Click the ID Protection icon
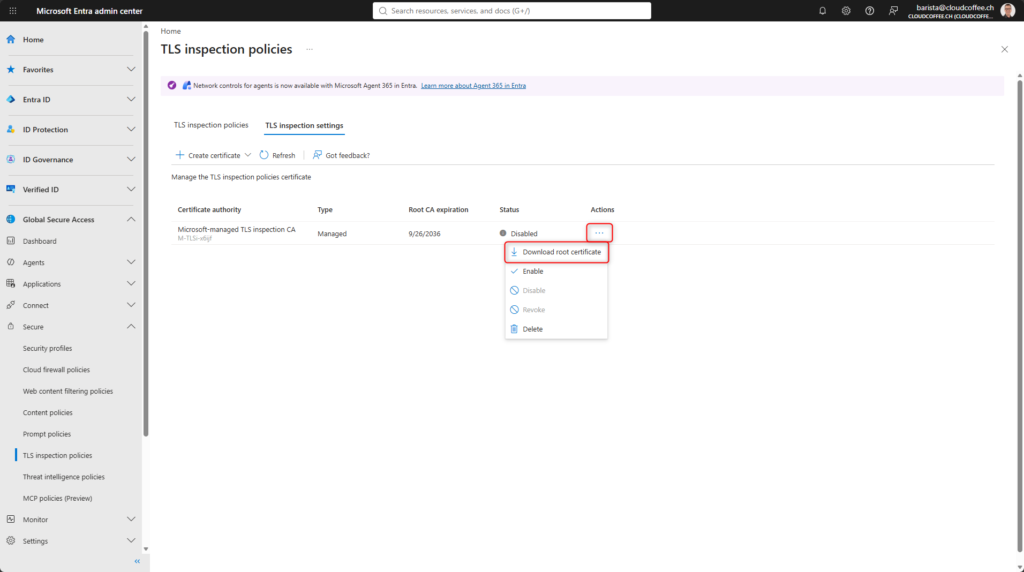 point(10,129)
